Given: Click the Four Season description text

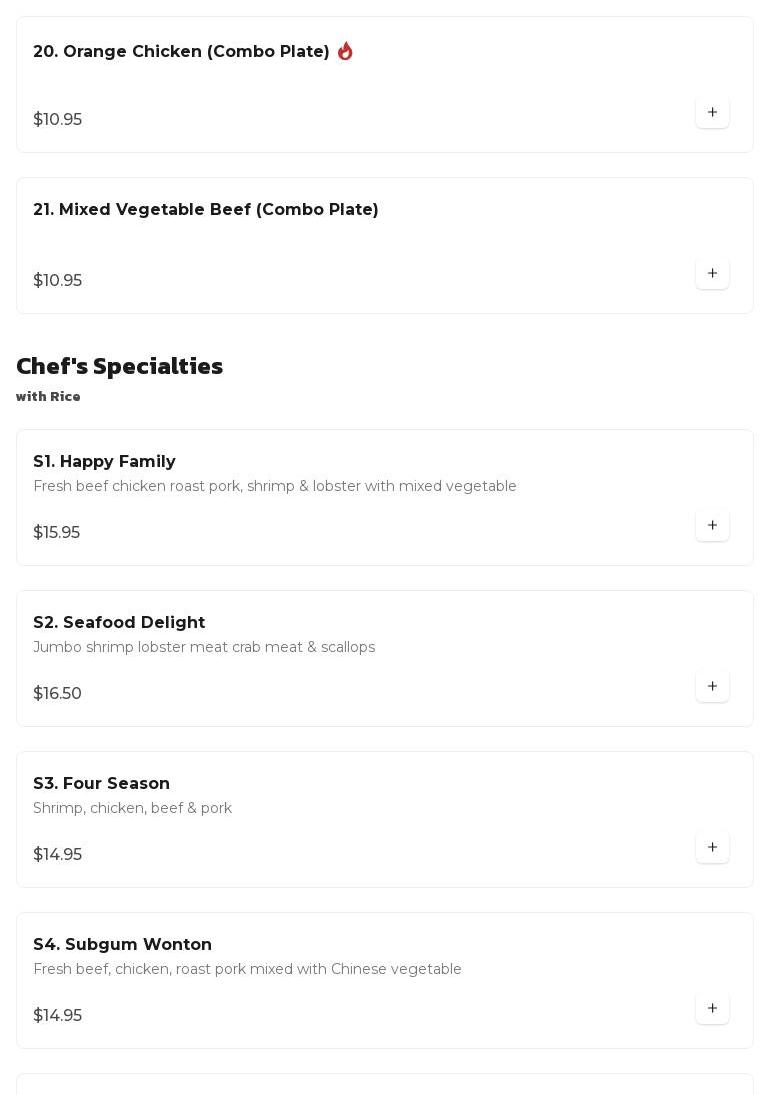Looking at the screenshot, I should pos(132,809).
